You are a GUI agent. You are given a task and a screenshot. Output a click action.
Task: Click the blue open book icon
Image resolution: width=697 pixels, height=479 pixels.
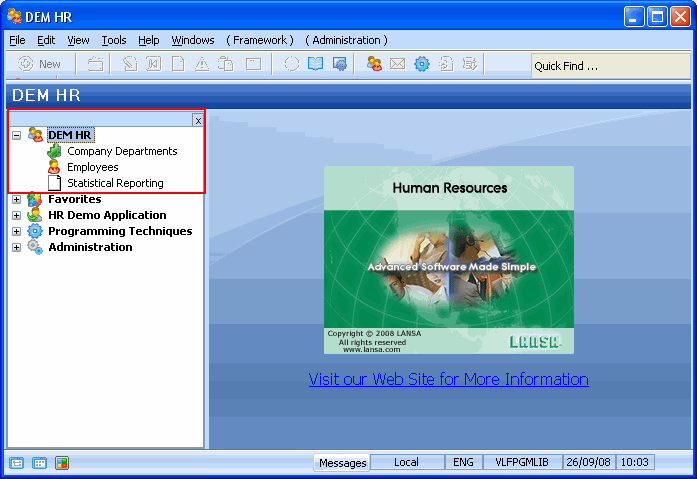pyautogui.click(x=316, y=64)
